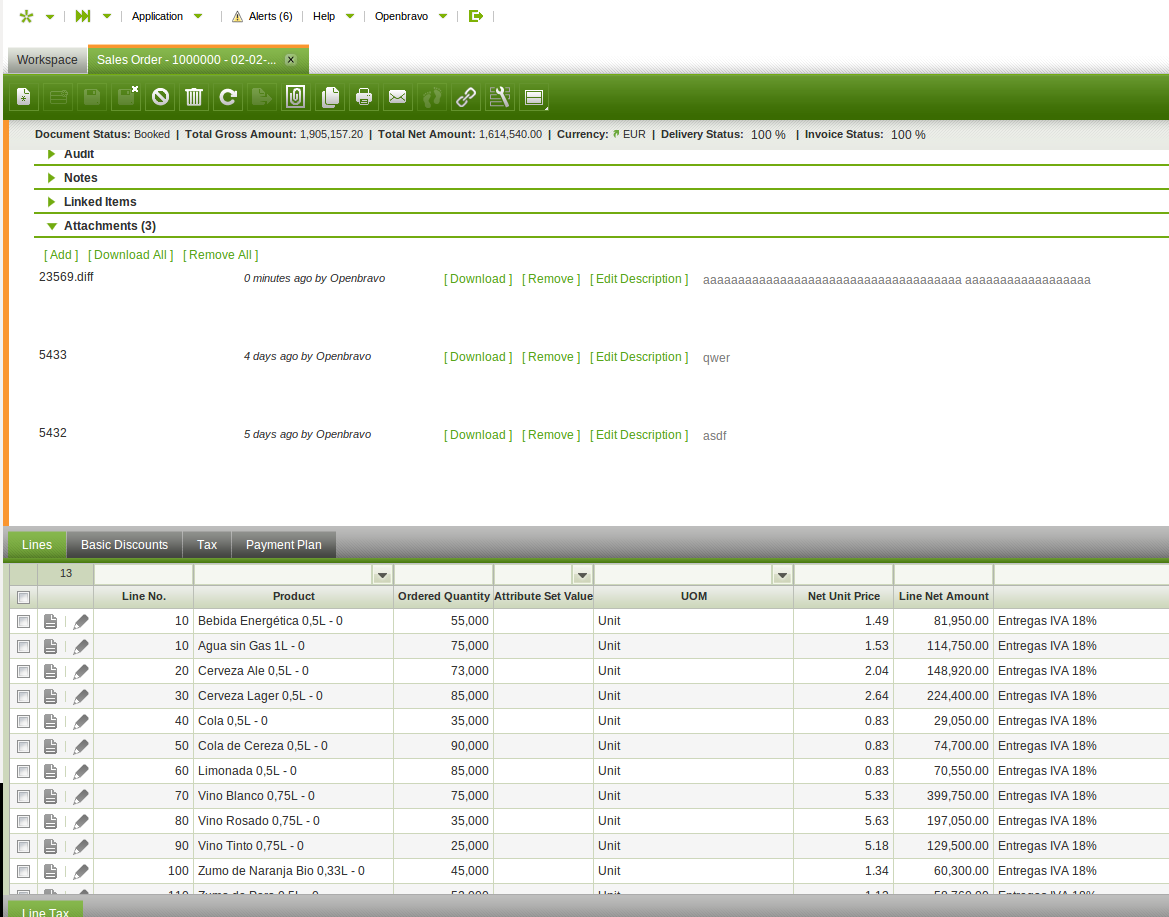Edit the Cerveza Ale line with pencil icon
The height and width of the screenshot is (917, 1169).
(81, 671)
